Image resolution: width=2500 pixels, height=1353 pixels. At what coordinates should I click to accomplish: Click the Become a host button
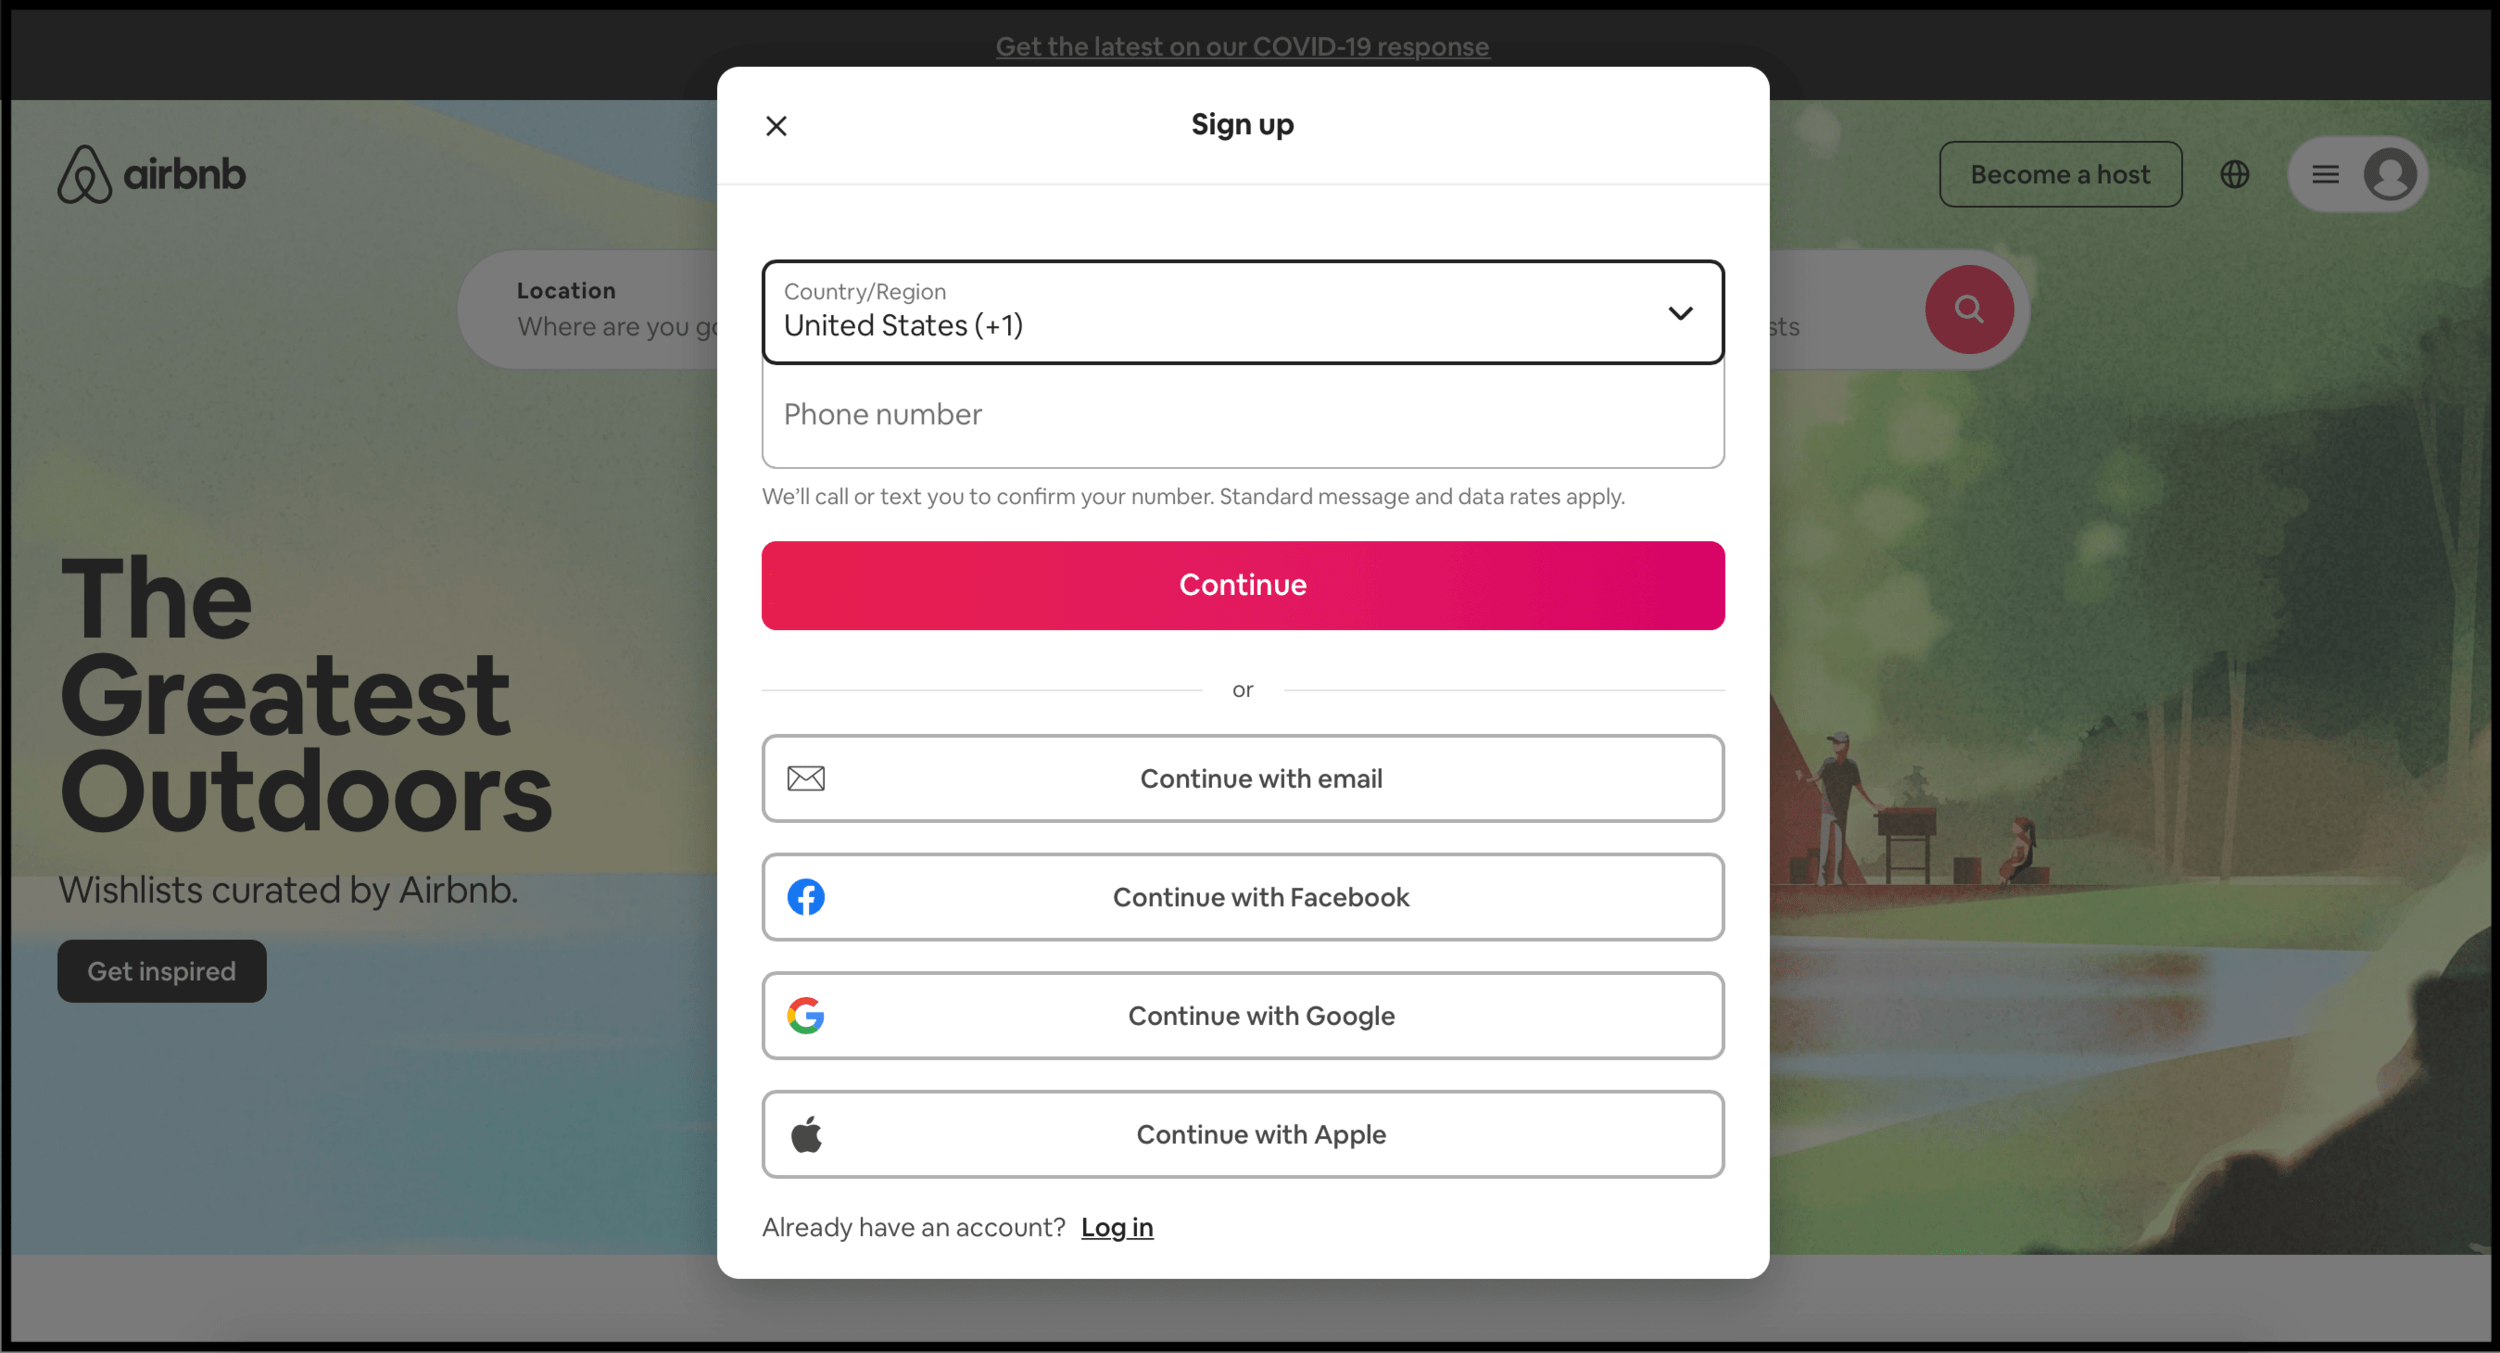pyautogui.click(x=2060, y=173)
